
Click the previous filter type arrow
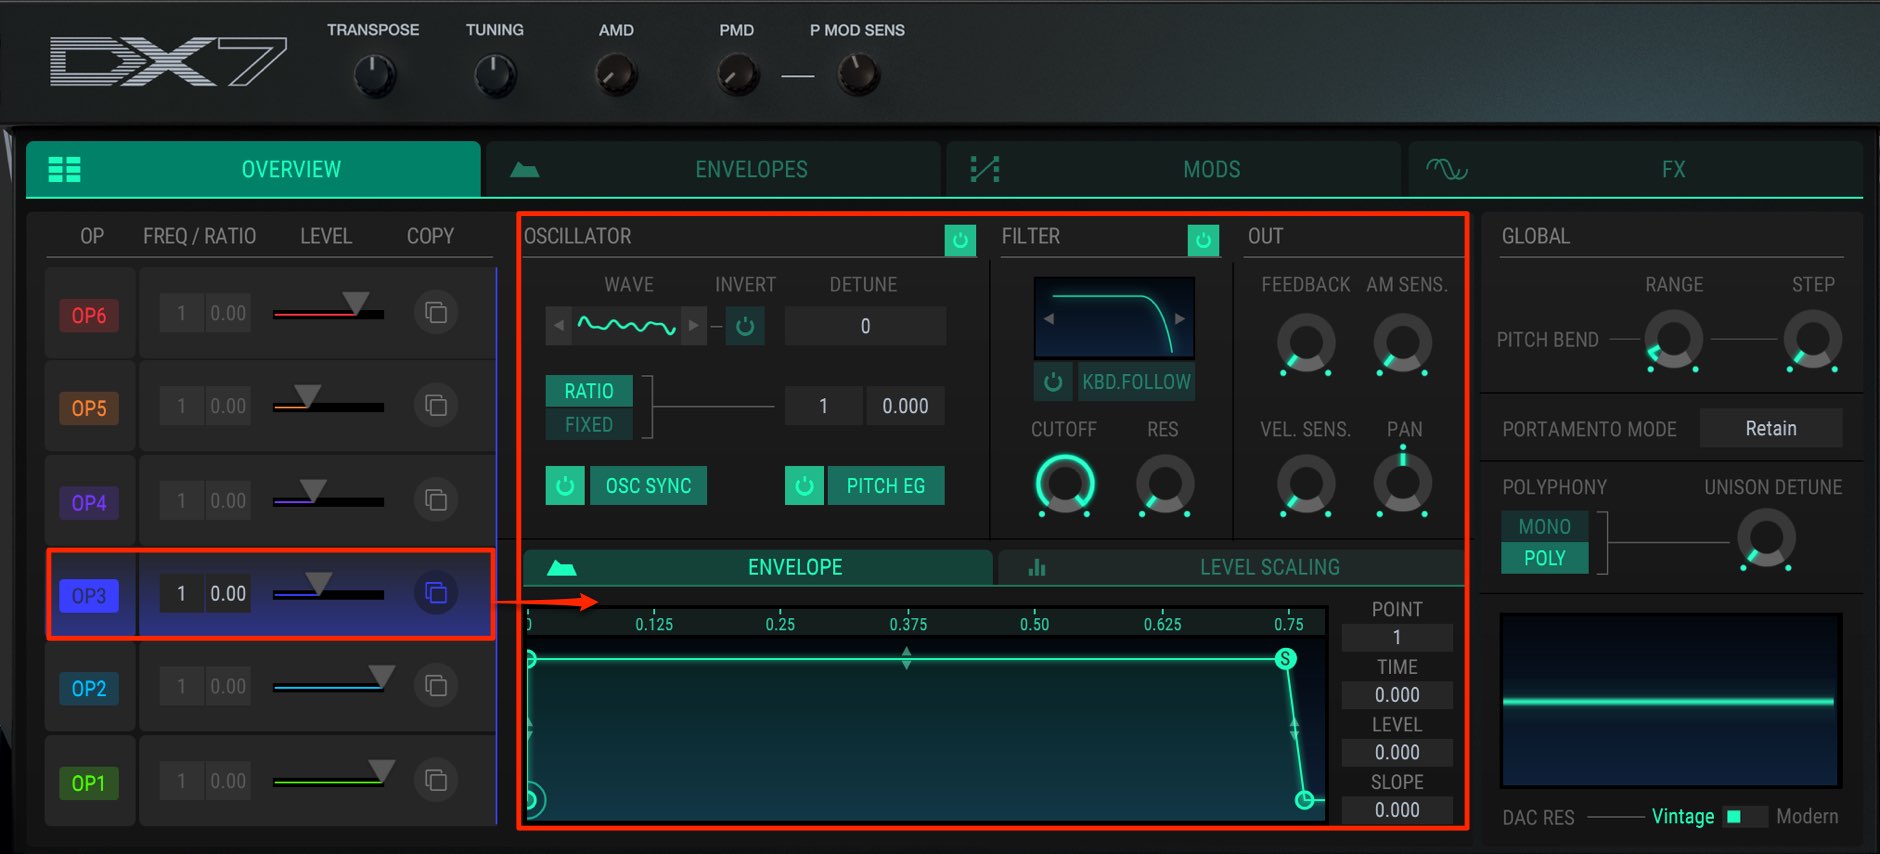1049,319
